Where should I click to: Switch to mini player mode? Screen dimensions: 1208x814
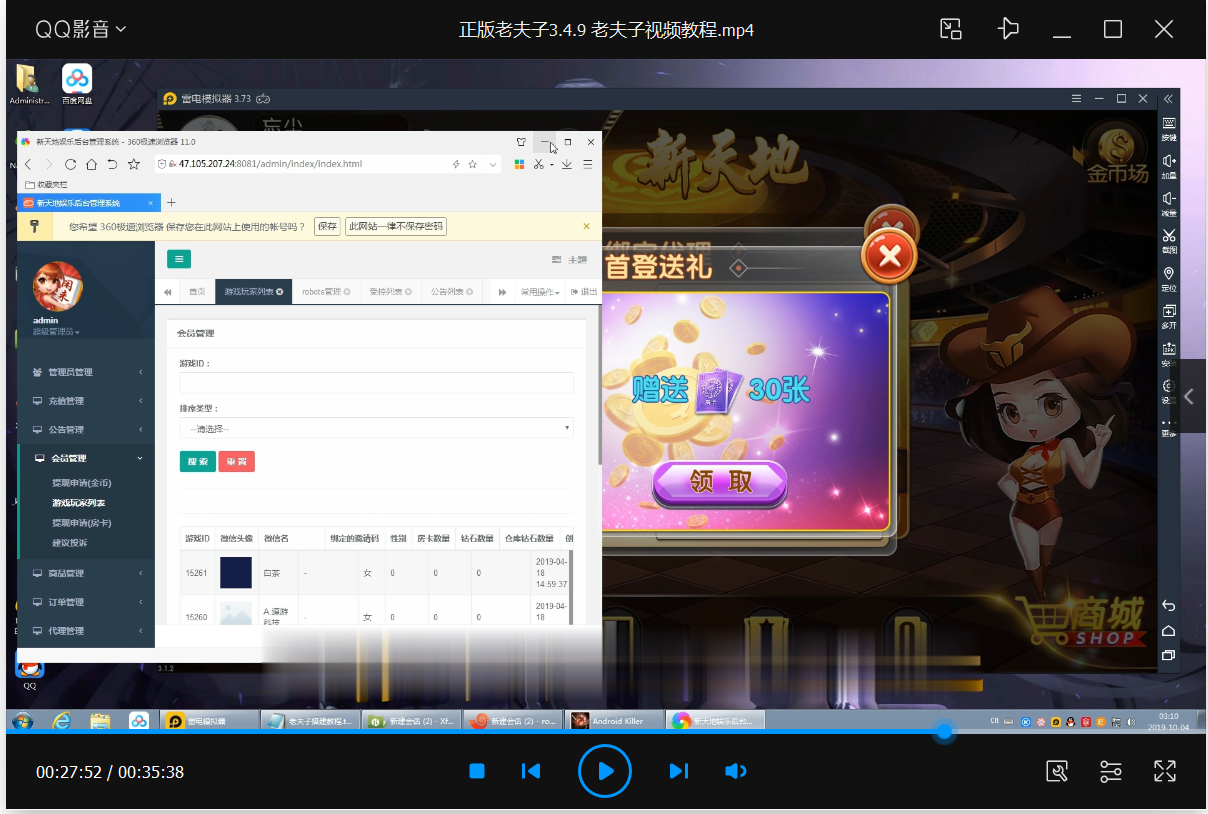[951, 29]
